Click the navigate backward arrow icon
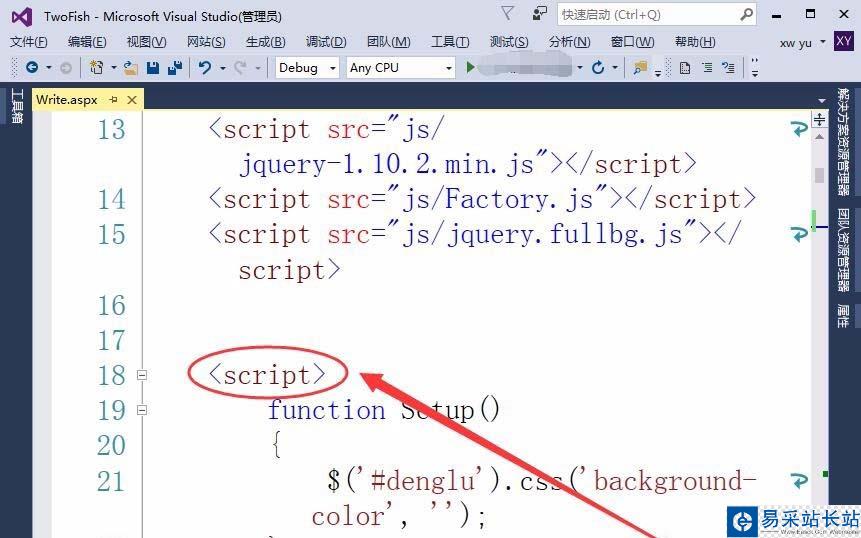The height and width of the screenshot is (538, 861). [x=32, y=68]
